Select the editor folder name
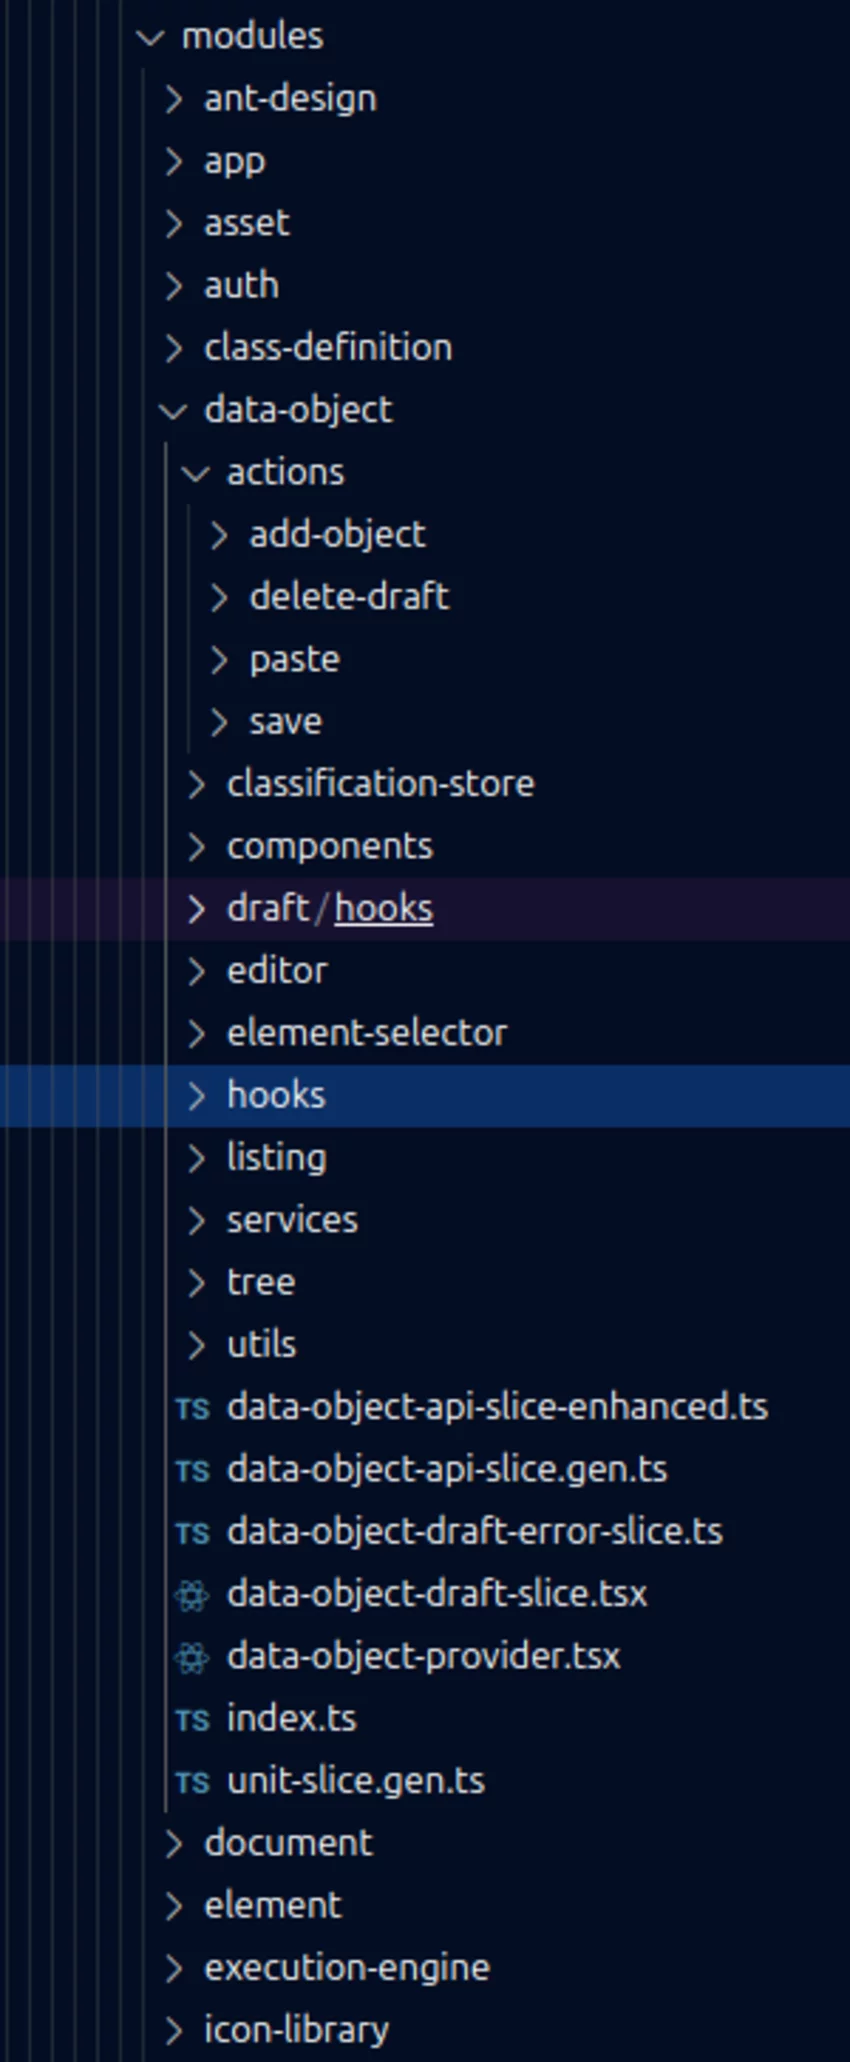The image size is (850, 2062). pyautogui.click(x=277, y=971)
